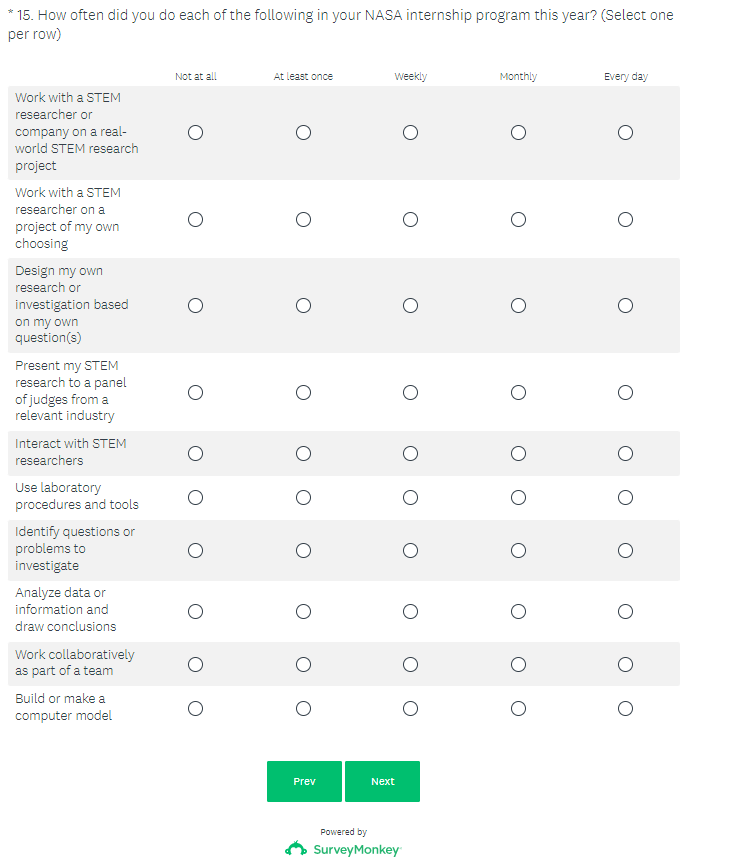Pick 'Not at all' for identify questions to investigate
Viewport: 729px width, 860px height.
pyautogui.click(x=195, y=550)
